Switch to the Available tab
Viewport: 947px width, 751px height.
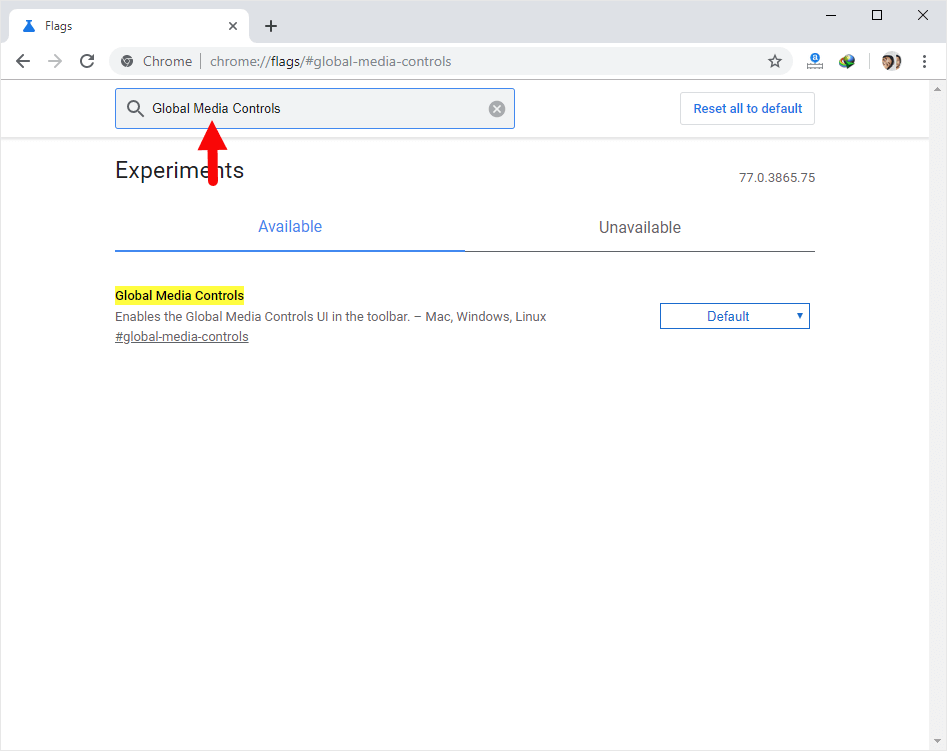click(290, 227)
